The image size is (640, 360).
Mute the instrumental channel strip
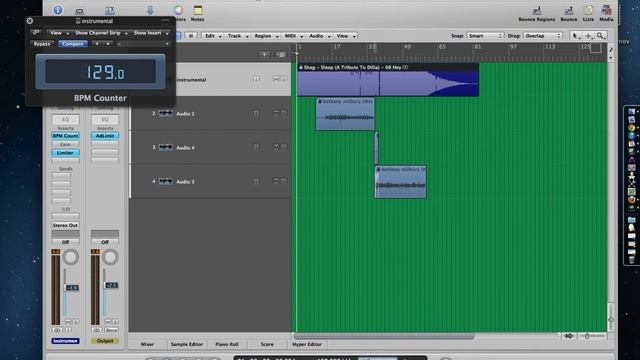pyautogui.click(x=68, y=322)
